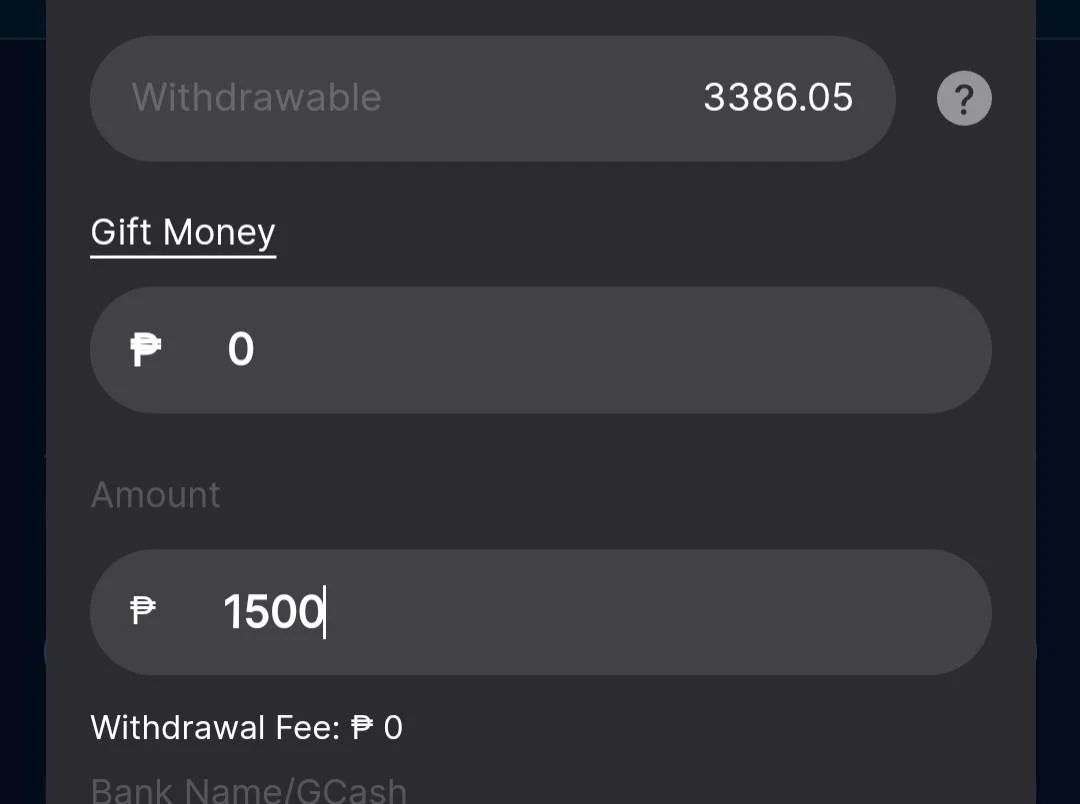Open the underlined Gift Money link
The image size is (1080, 804).
point(183,233)
